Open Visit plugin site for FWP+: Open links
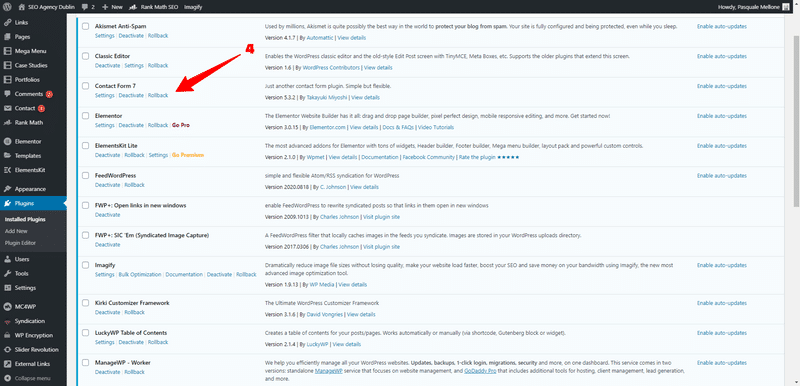Screen dimensions: 800x386 pyautogui.click(x=381, y=217)
